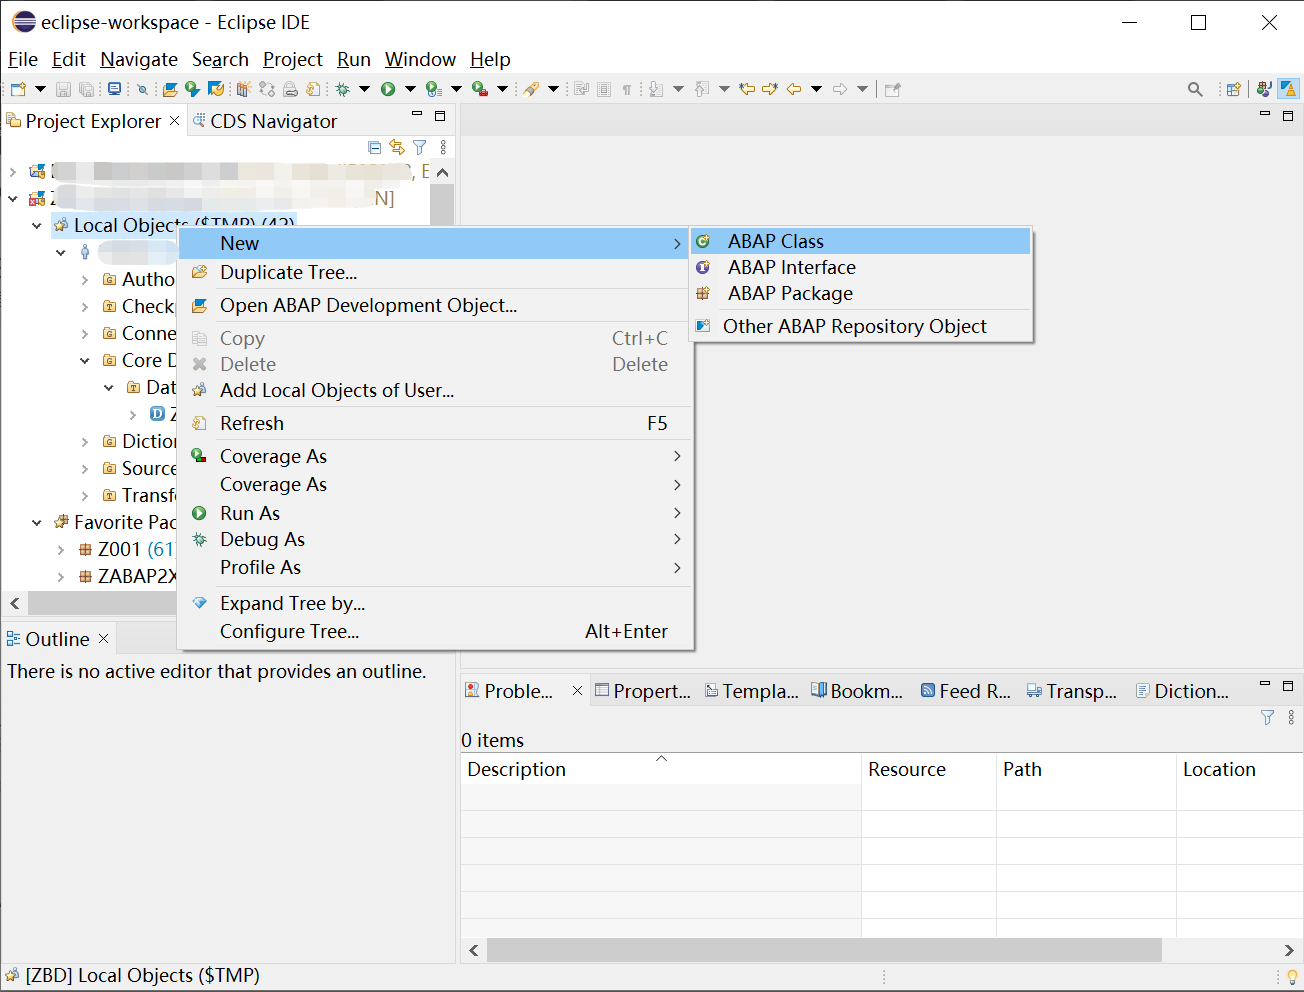Open search via the magnifier icon top right

click(1196, 89)
